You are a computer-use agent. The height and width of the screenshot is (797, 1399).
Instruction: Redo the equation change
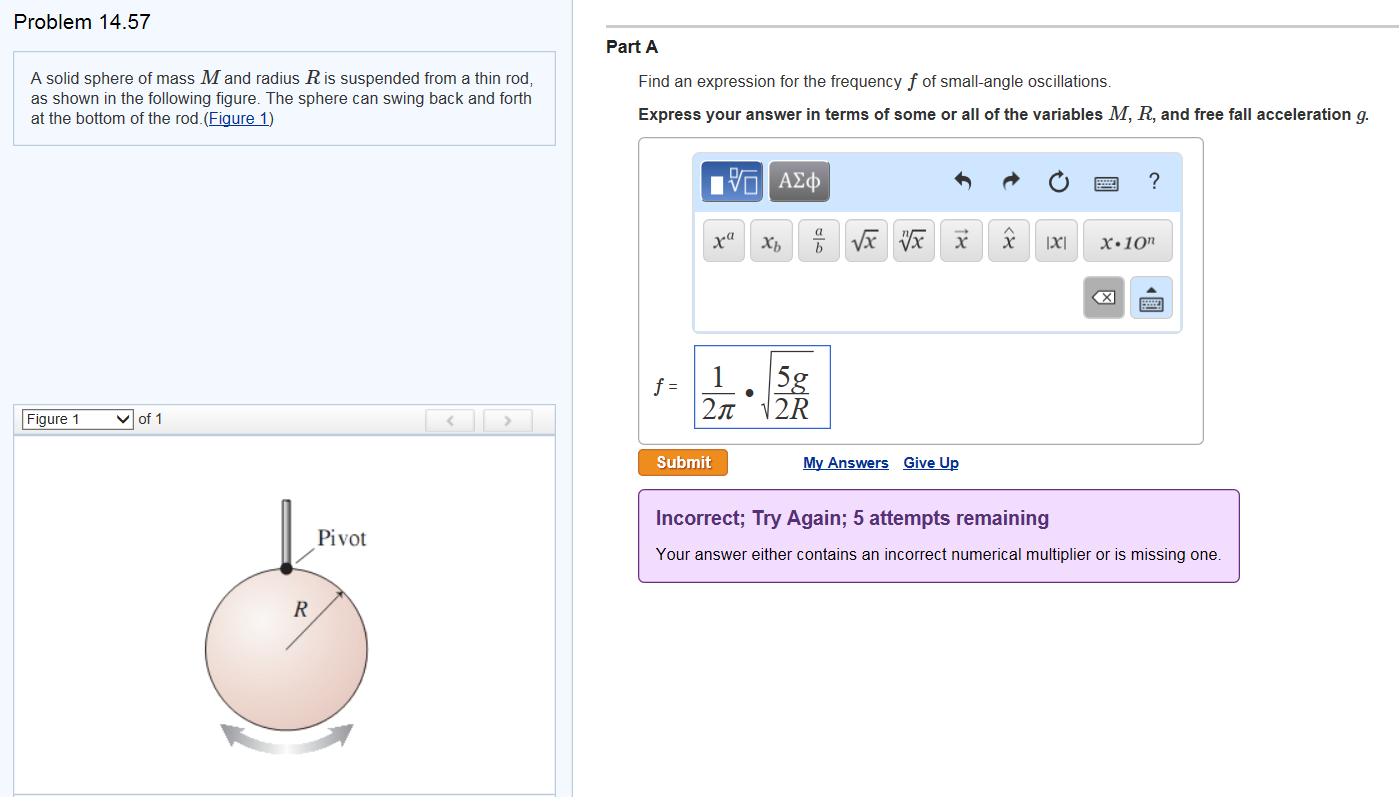click(1010, 181)
